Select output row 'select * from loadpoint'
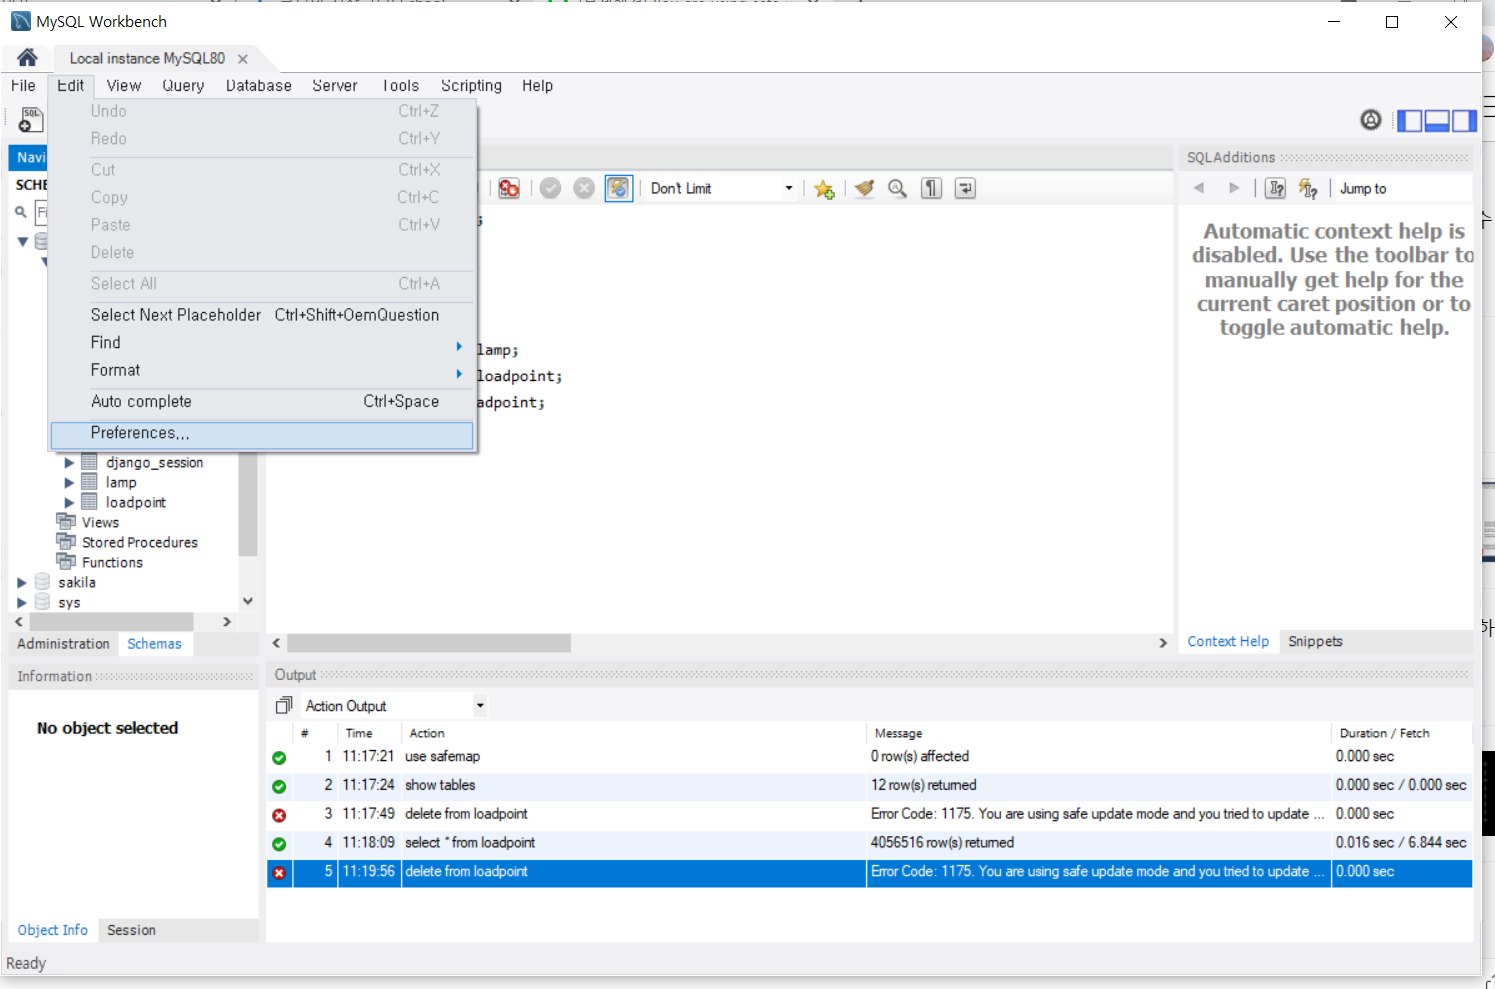Viewport: 1495px width, 989px height. click(x=870, y=844)
